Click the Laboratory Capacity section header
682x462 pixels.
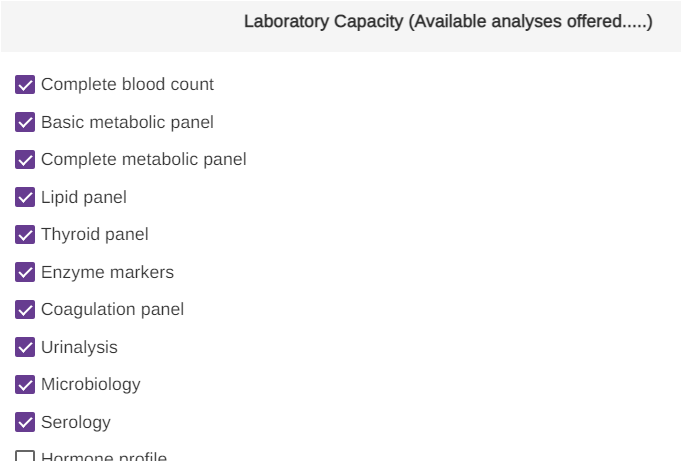(448, 22)
